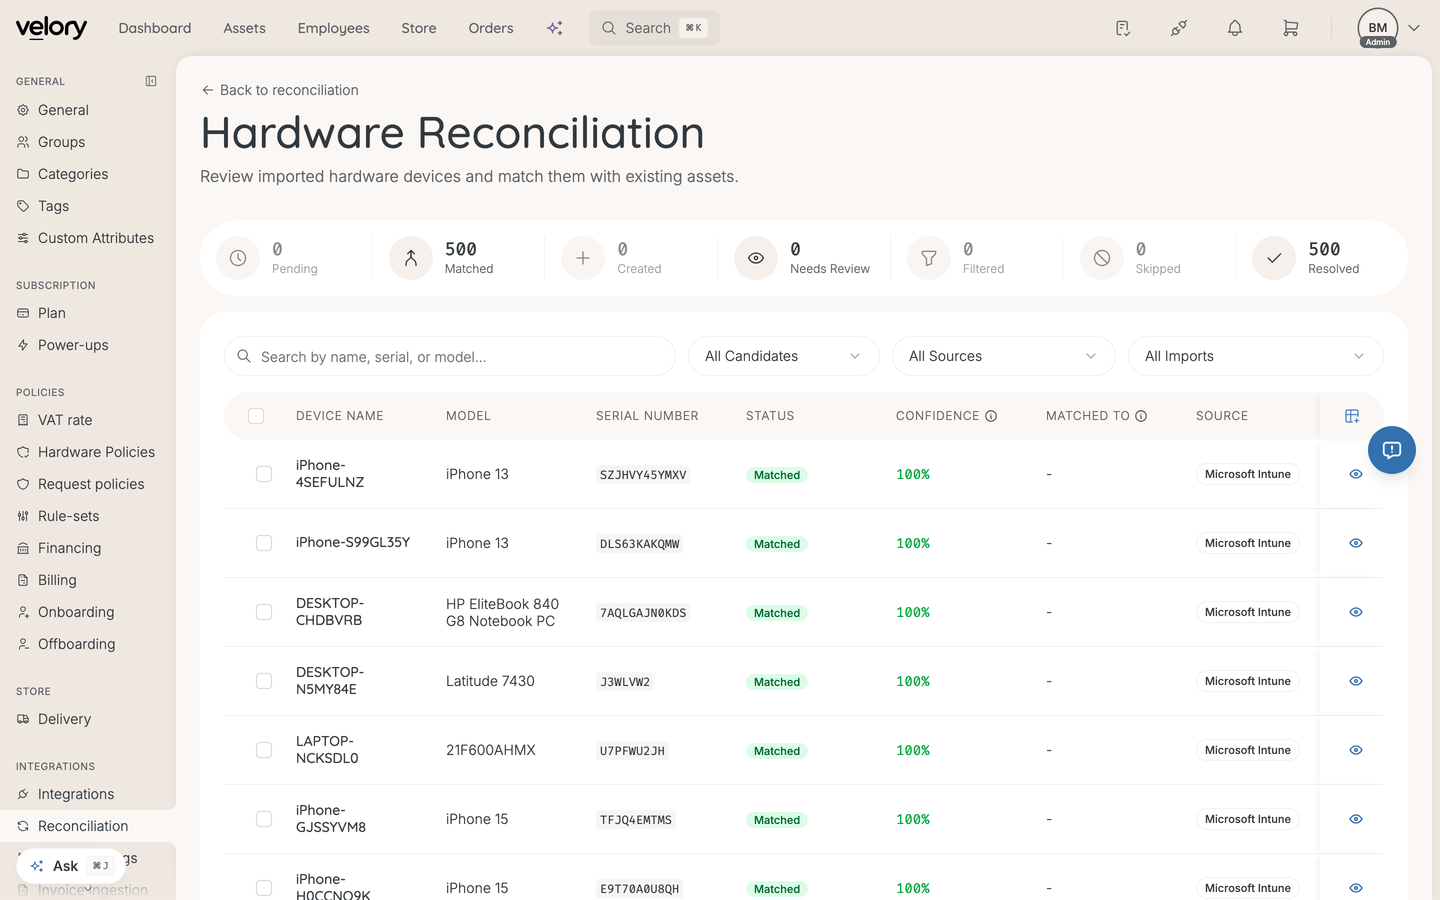
Task: Sort by the Device Name column header
Action: 340,416
